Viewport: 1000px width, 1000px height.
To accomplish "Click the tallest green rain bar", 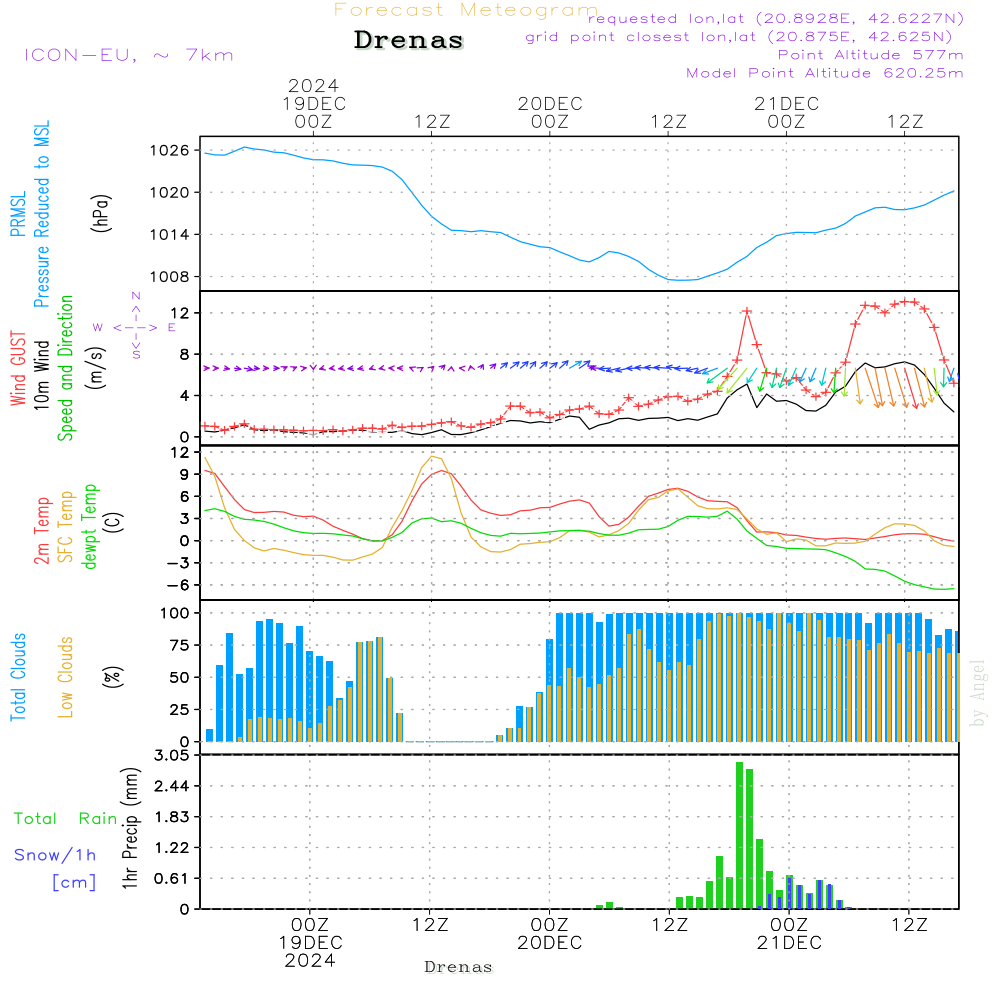I will [x=739, y=835].
